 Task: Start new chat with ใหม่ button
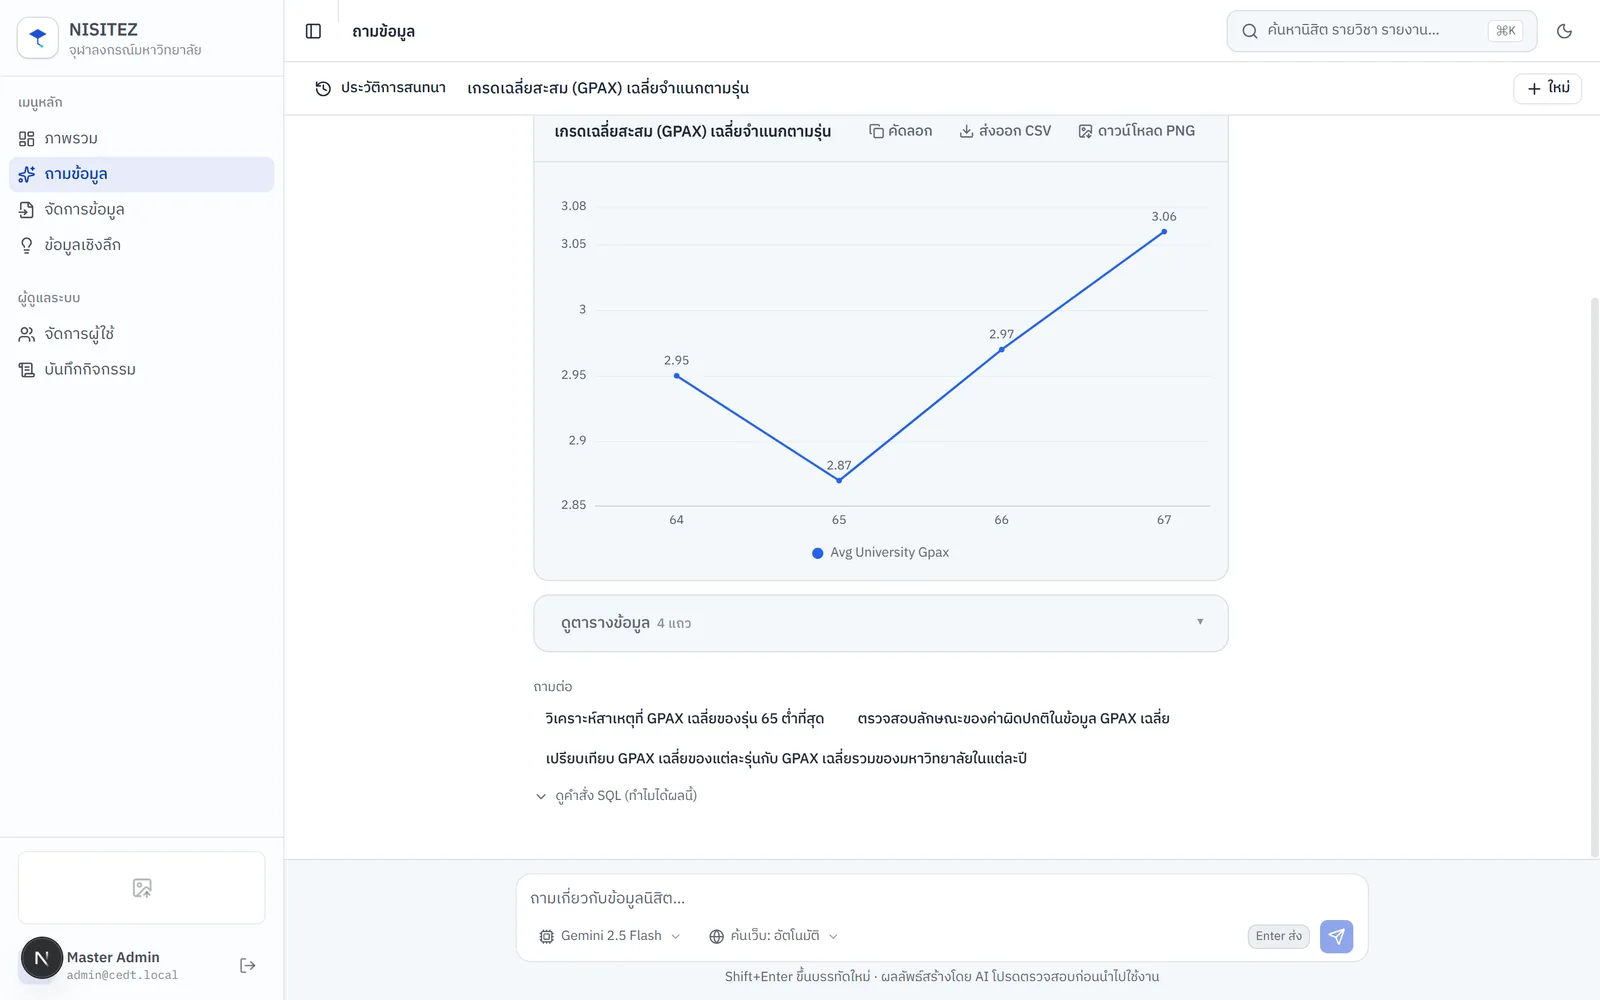(1547, 88)
